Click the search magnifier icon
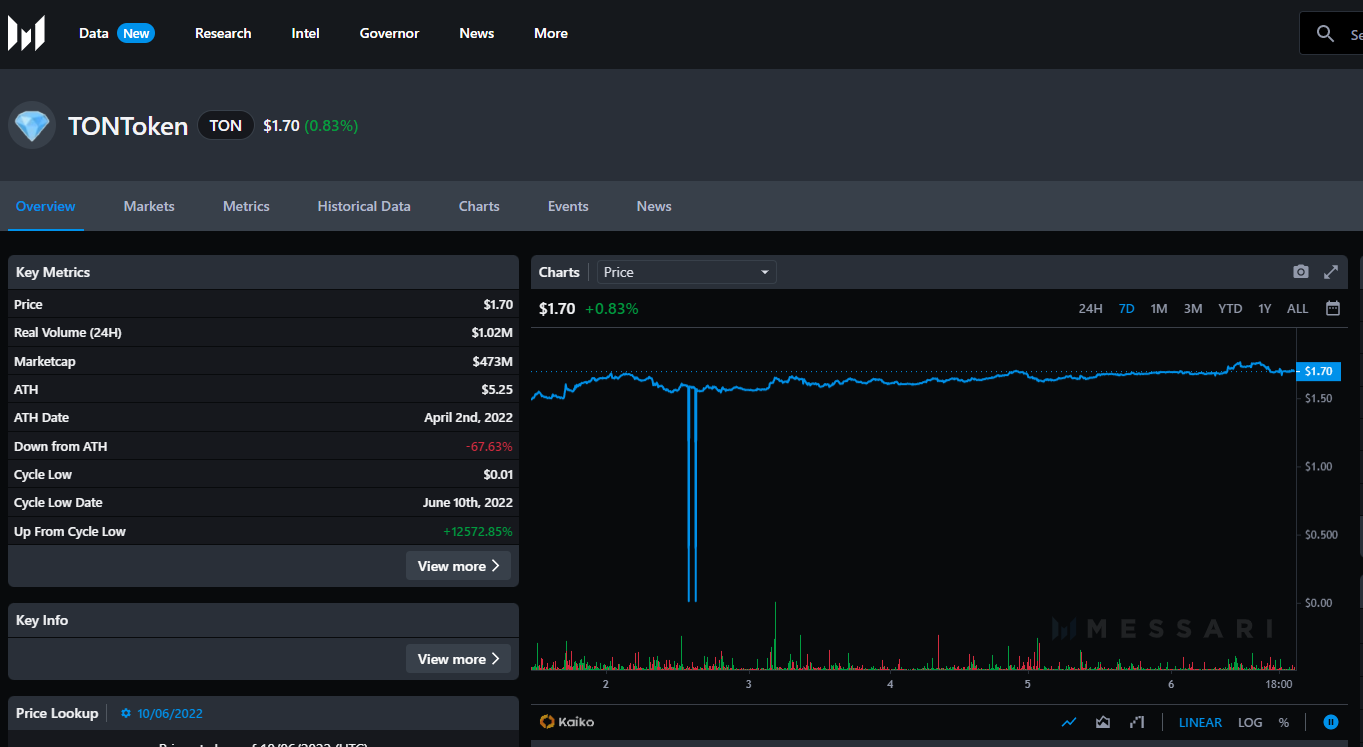 pos(1326,34)
